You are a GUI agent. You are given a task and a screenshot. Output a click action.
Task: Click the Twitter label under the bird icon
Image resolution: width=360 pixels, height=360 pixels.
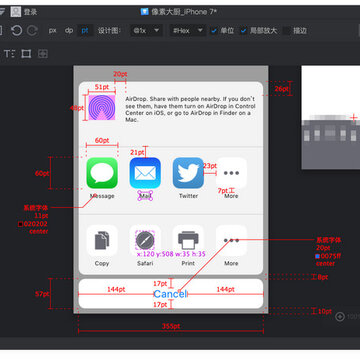pos(188,196)
